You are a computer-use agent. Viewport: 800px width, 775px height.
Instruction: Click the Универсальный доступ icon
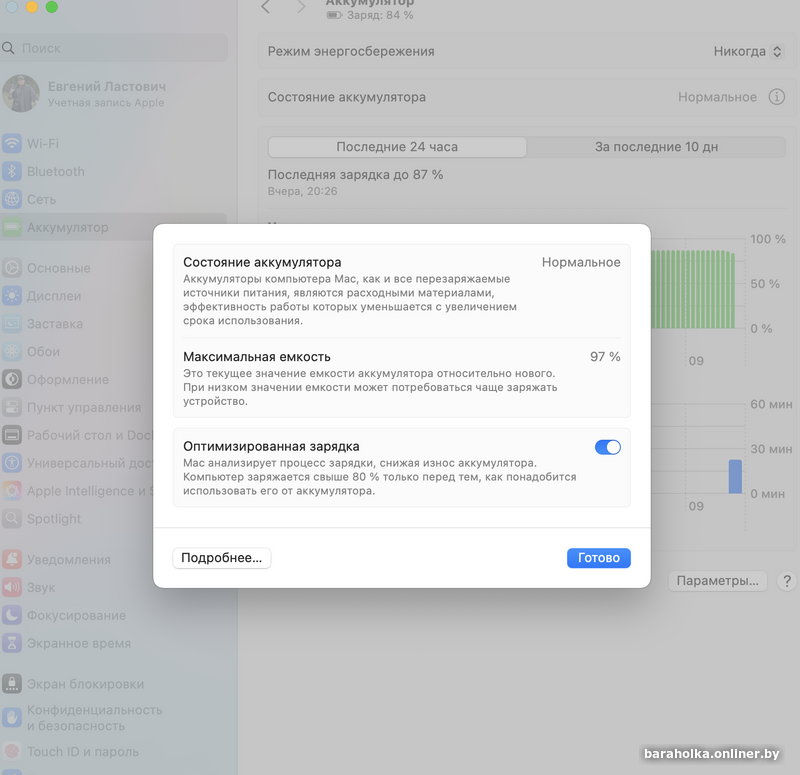[x=12, y=463]
